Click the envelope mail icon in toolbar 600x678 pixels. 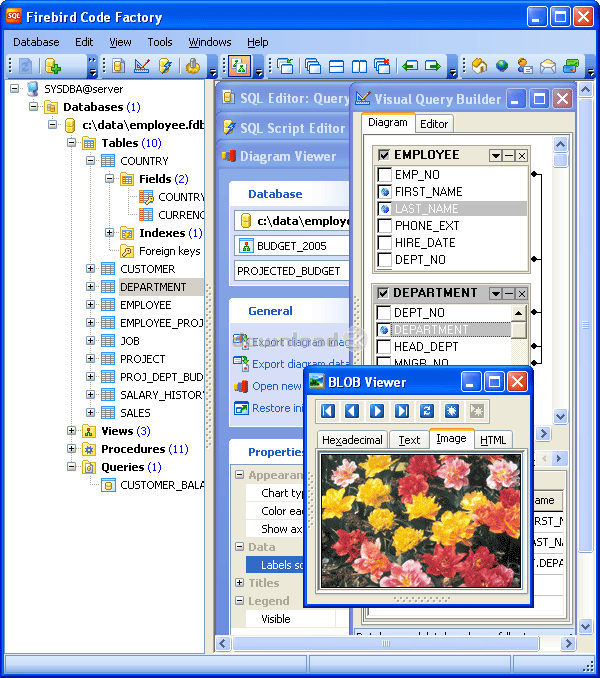(547, 66)
